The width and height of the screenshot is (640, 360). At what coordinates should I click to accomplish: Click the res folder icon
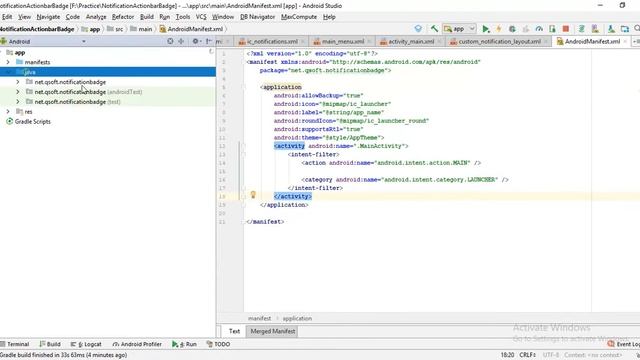point(19,111)
